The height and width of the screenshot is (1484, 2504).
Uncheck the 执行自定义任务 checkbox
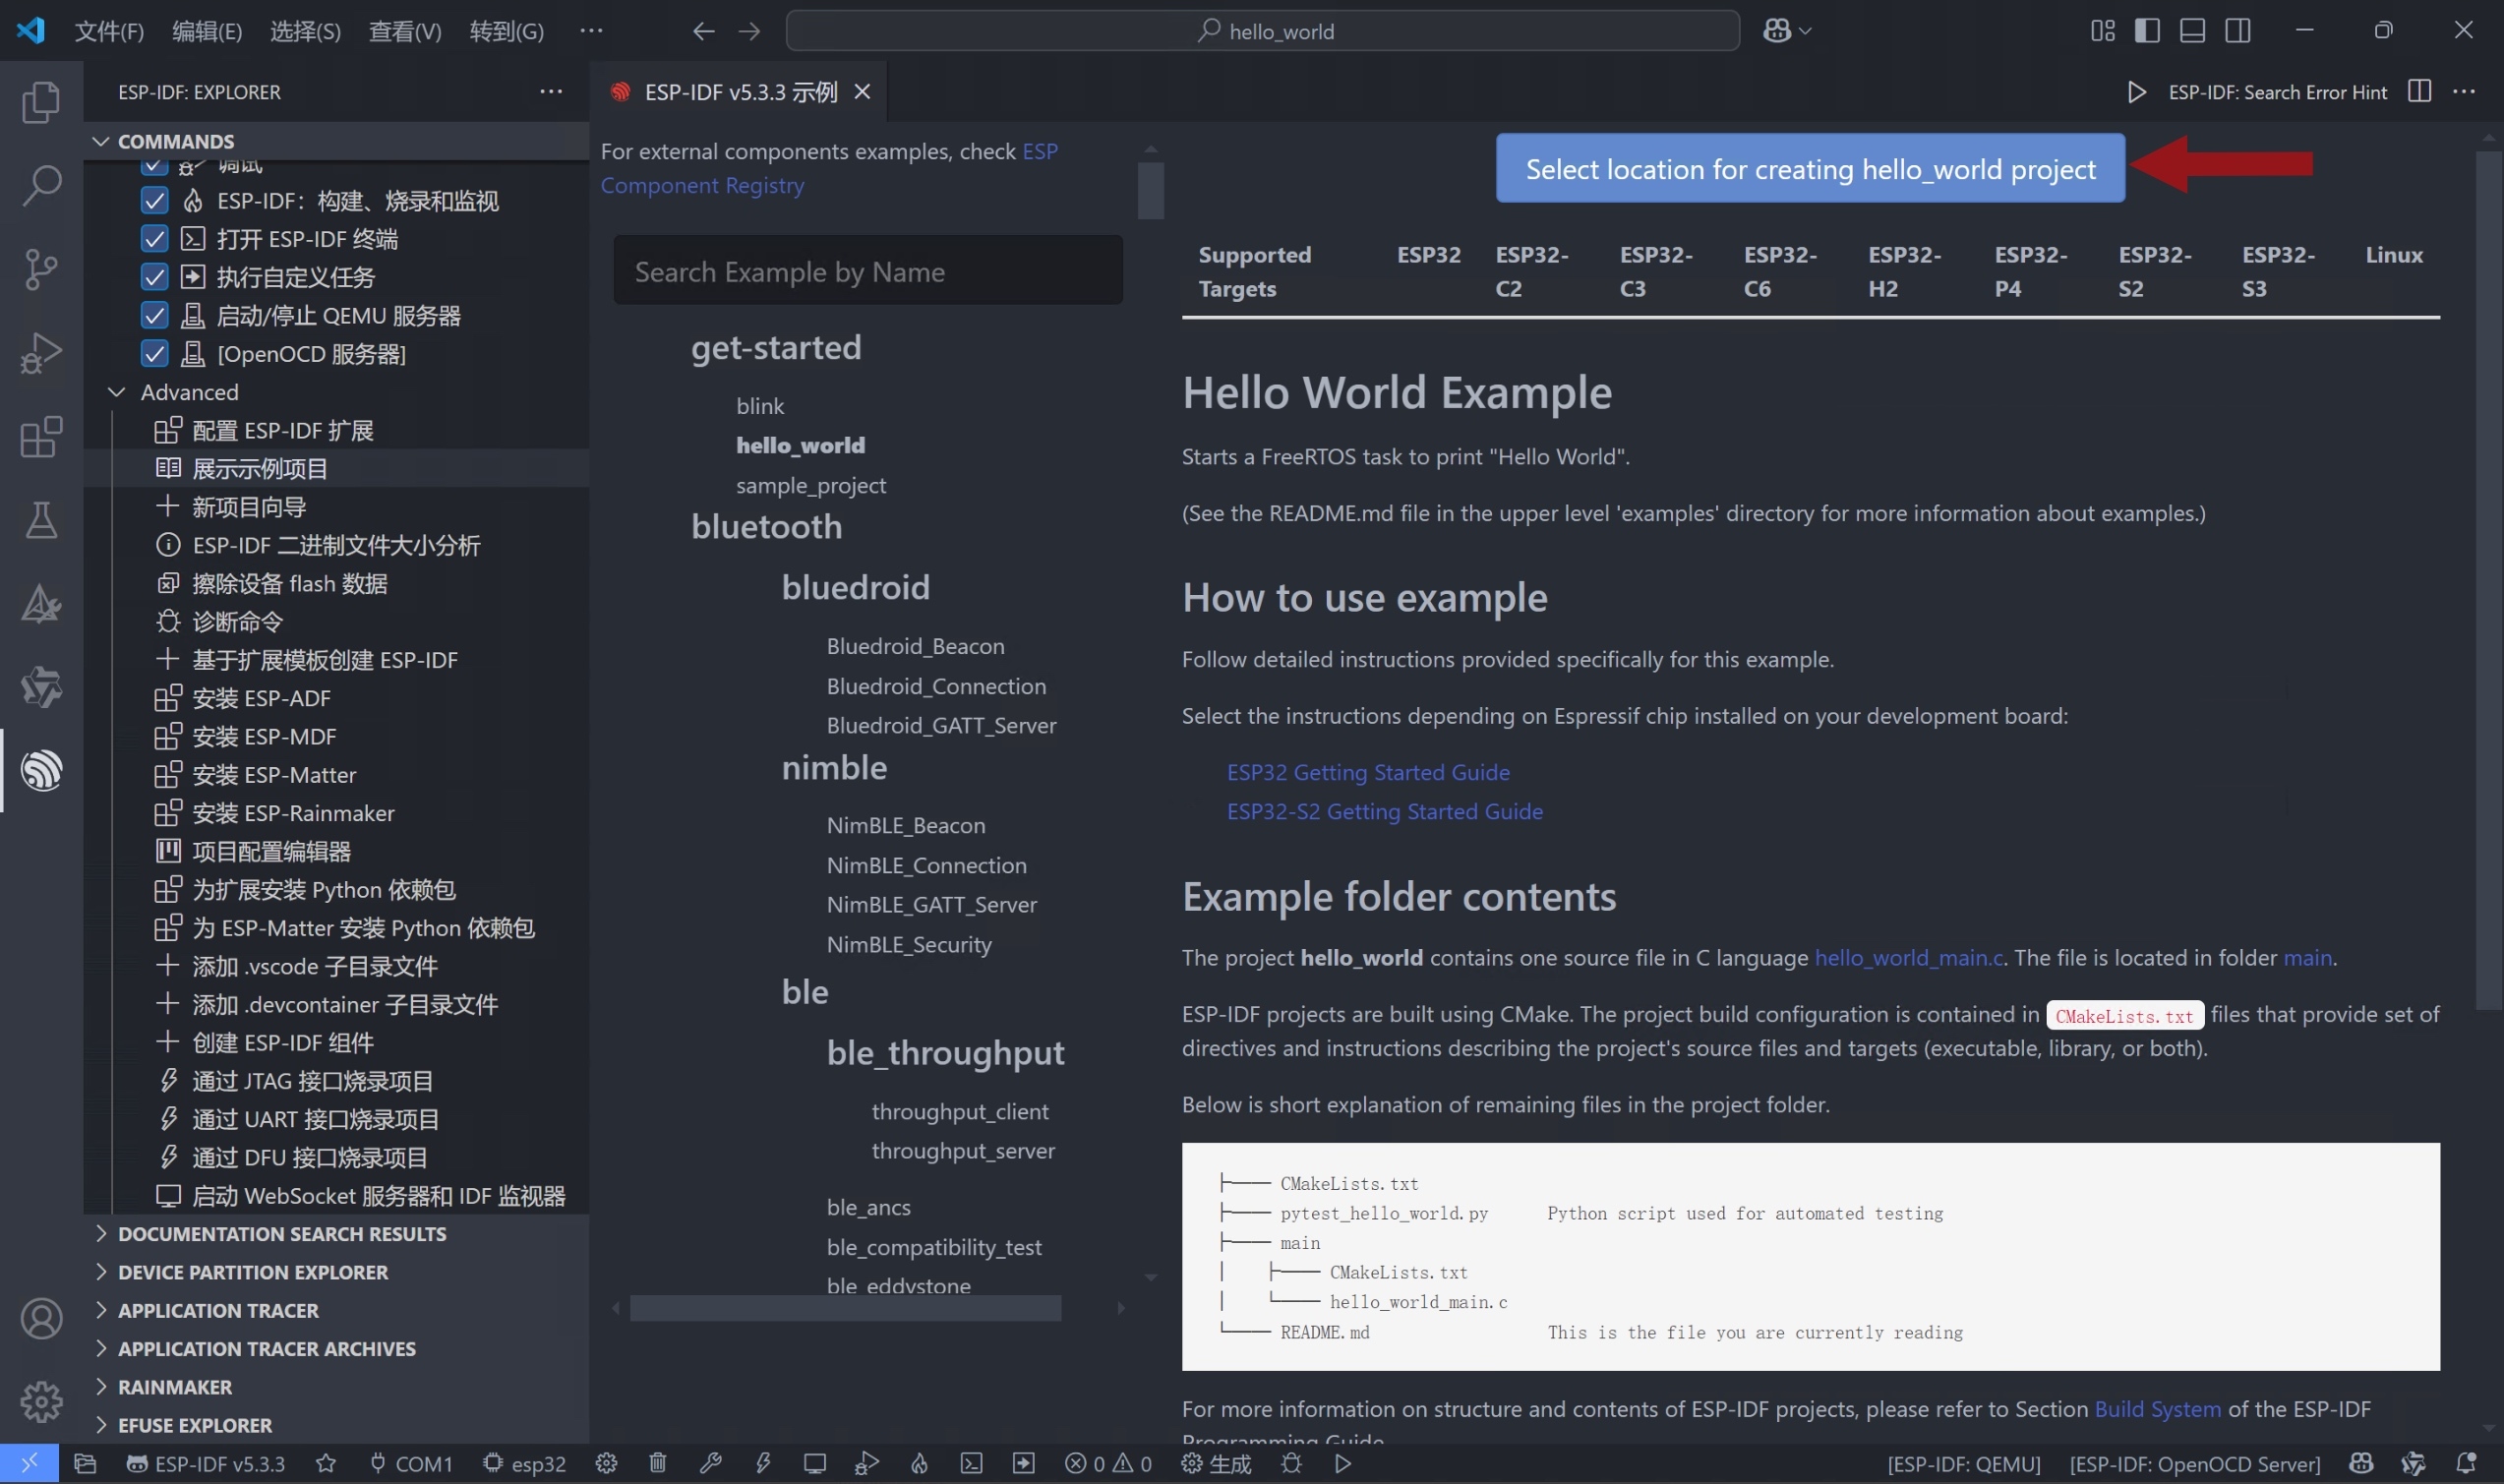click(155, 277)
